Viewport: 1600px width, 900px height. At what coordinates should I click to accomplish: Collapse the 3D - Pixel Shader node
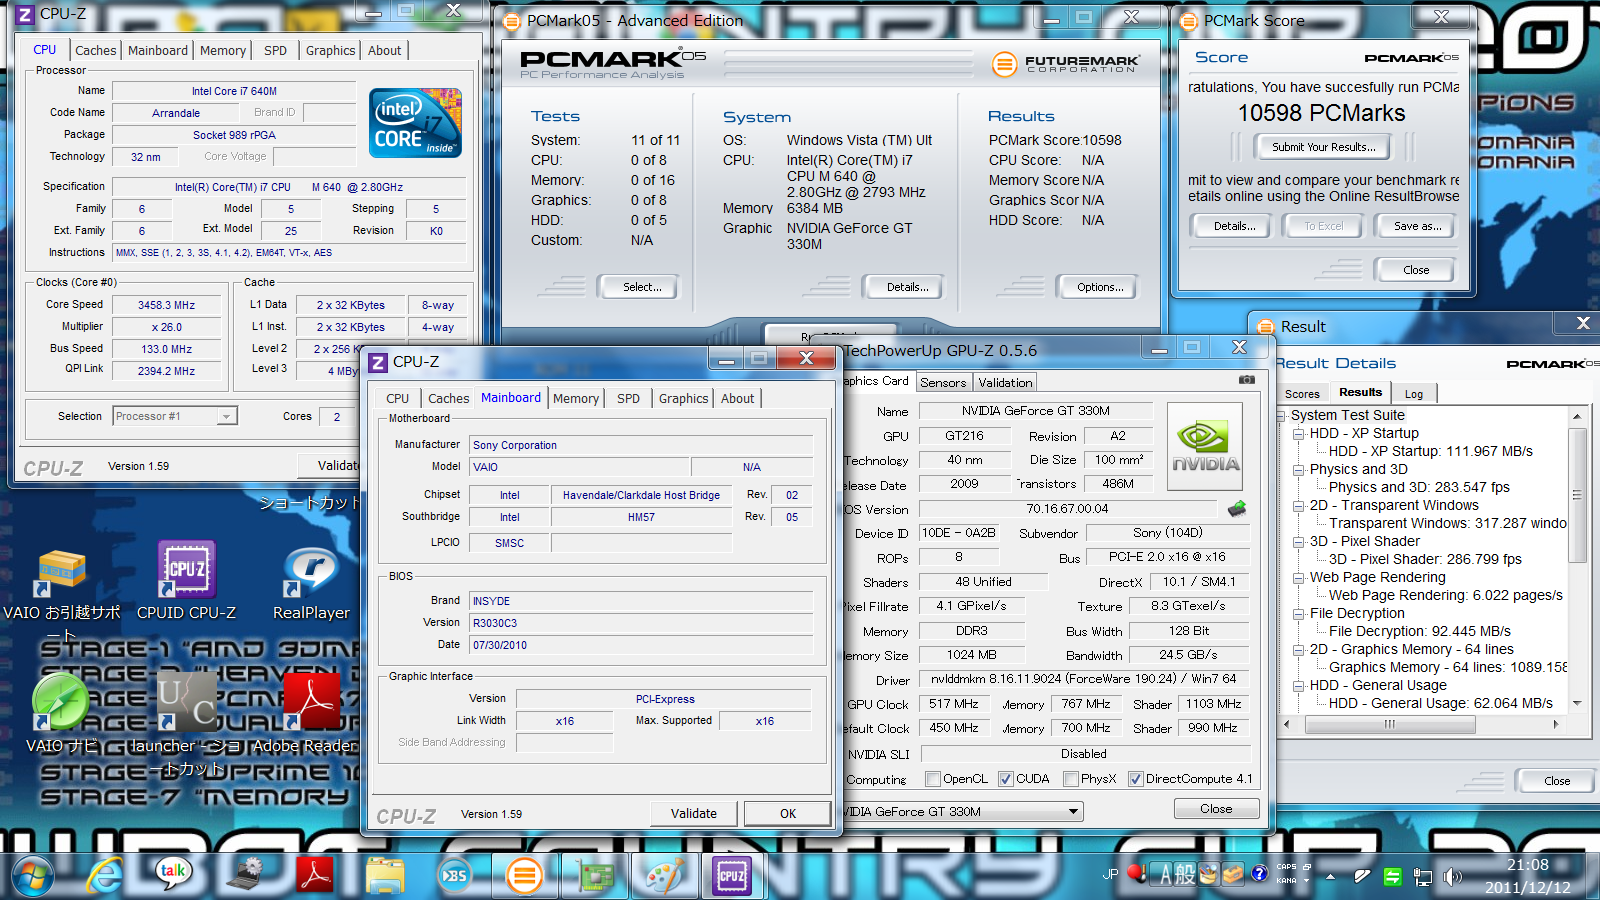tap(1299, 542)
